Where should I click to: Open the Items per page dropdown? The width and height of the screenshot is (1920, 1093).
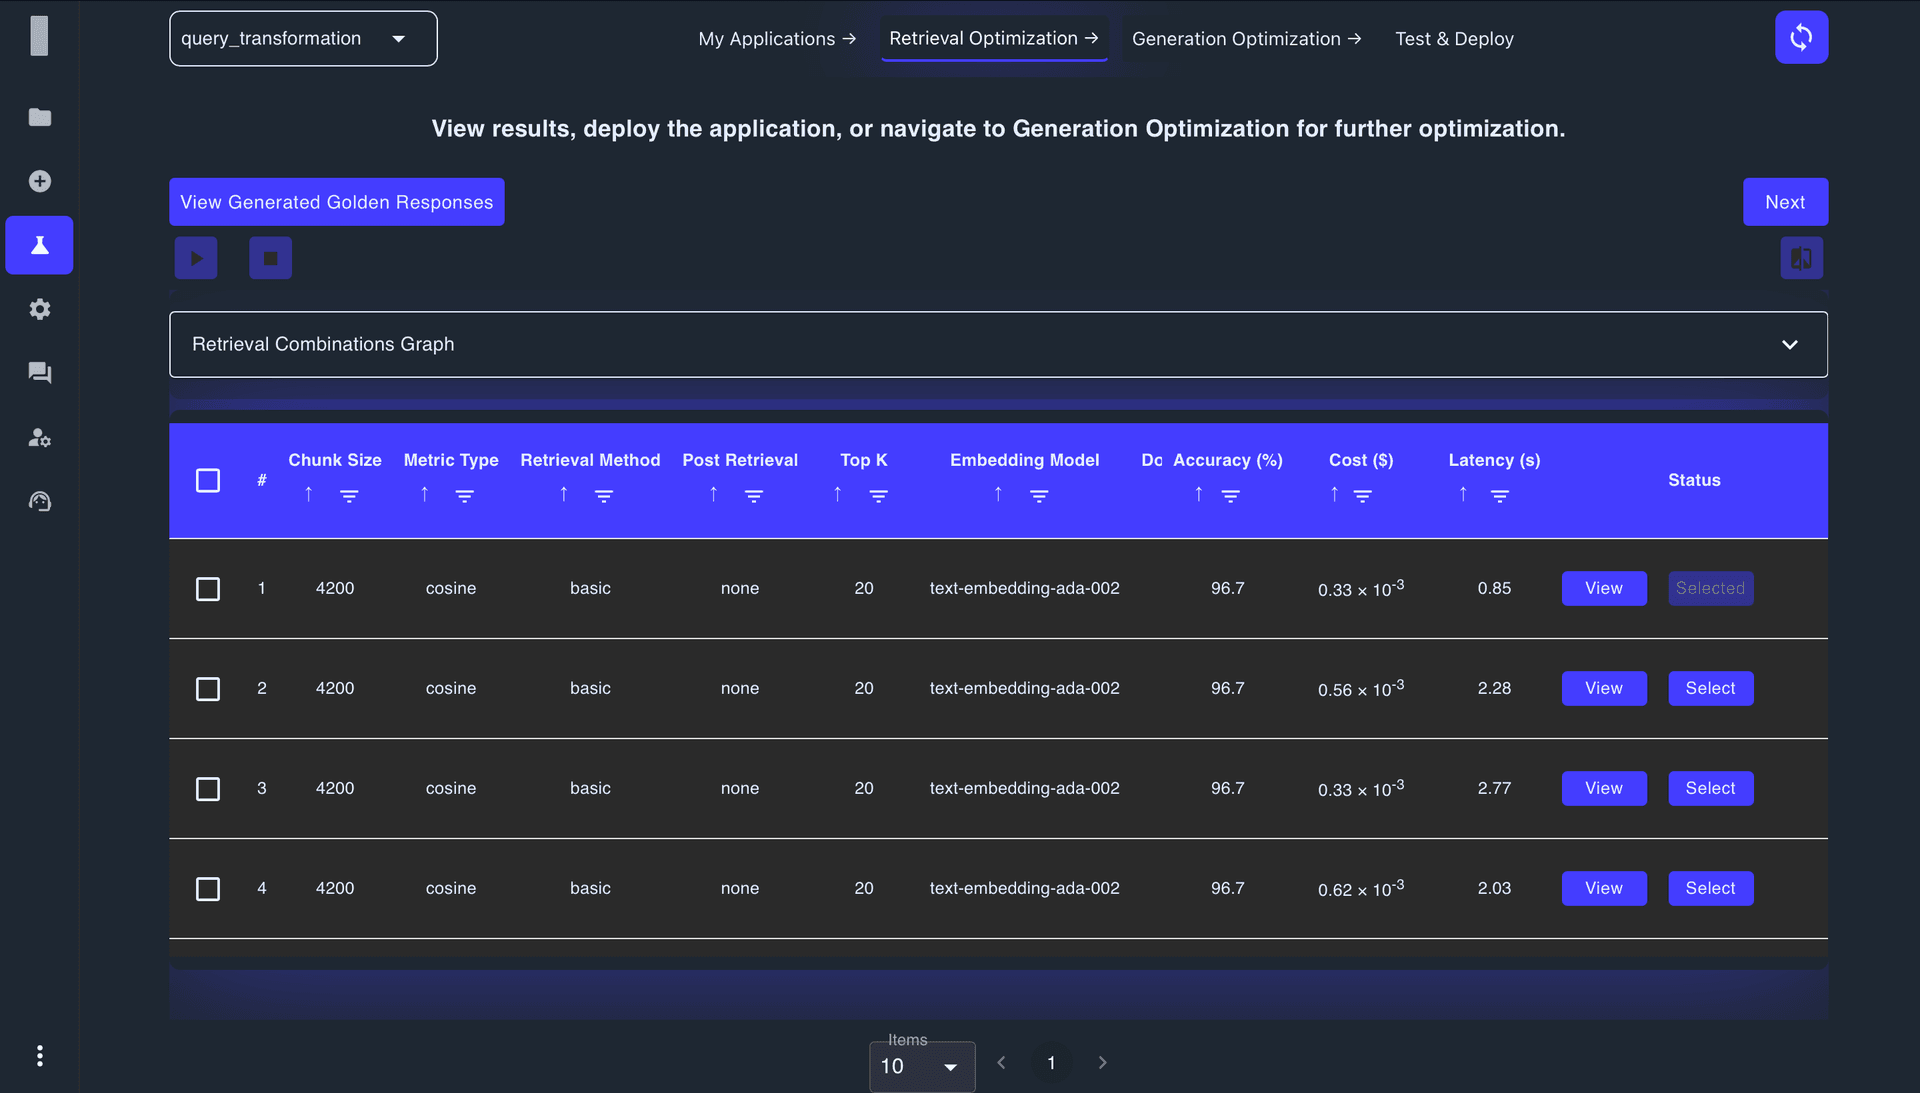(x=921, y=1066)
